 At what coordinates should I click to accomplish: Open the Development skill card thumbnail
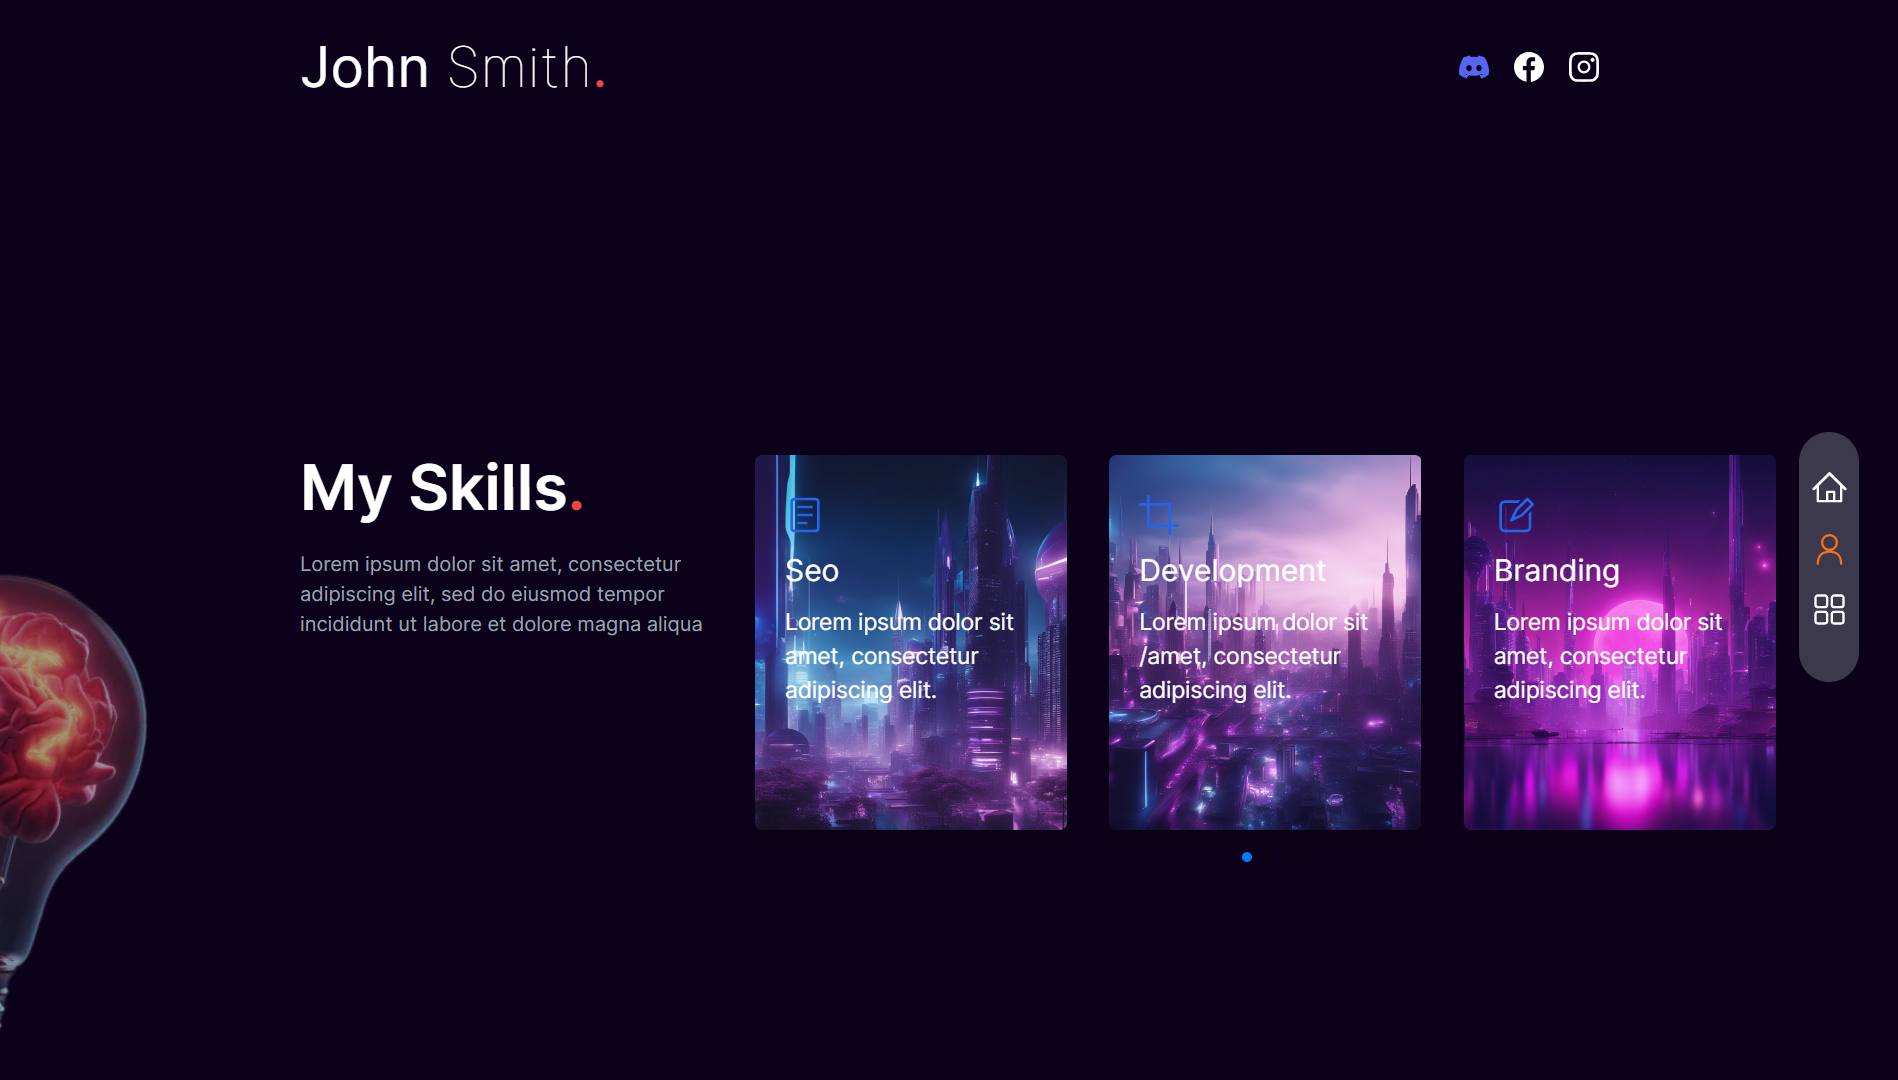point(1264,641)
